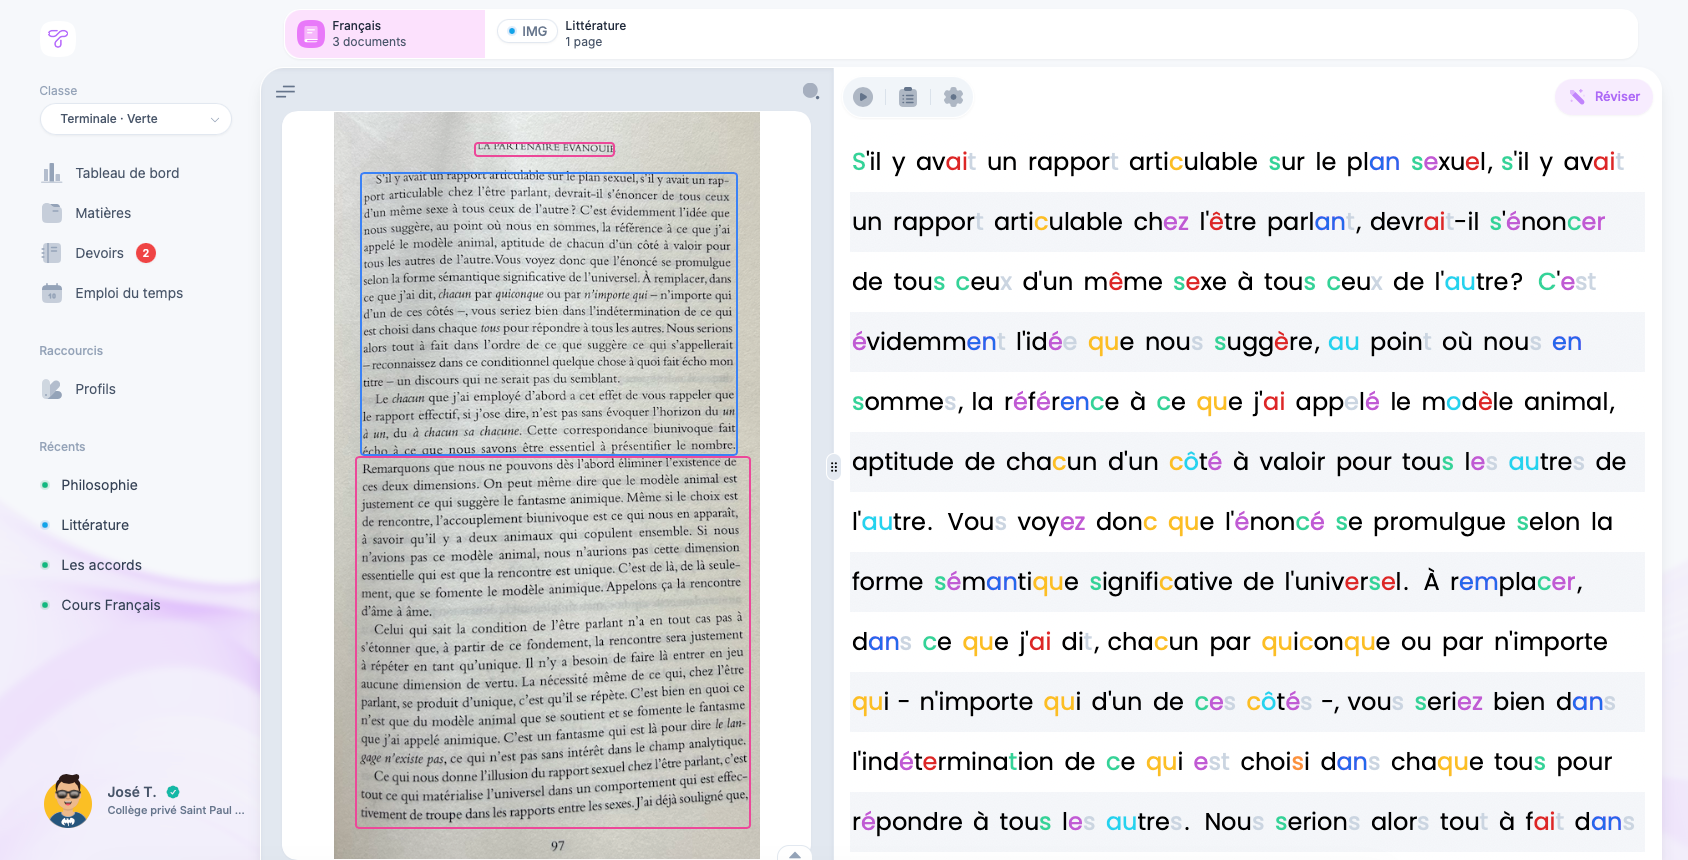
Task: Open Profils shortcut
Action: coord(95,389)
